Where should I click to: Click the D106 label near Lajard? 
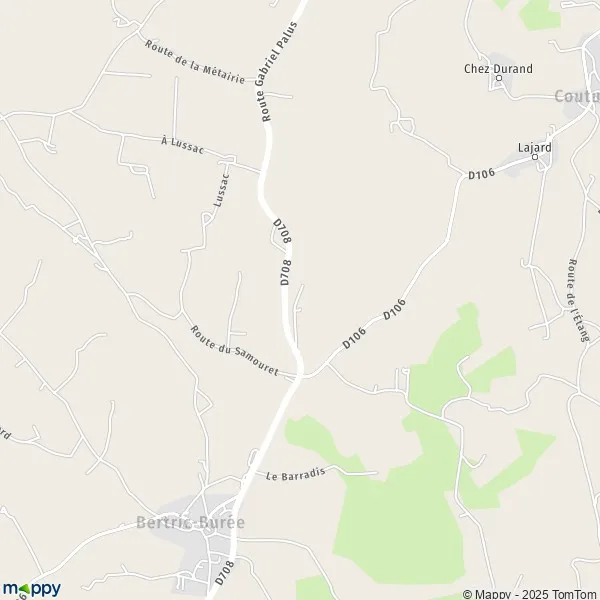point(481,174)
